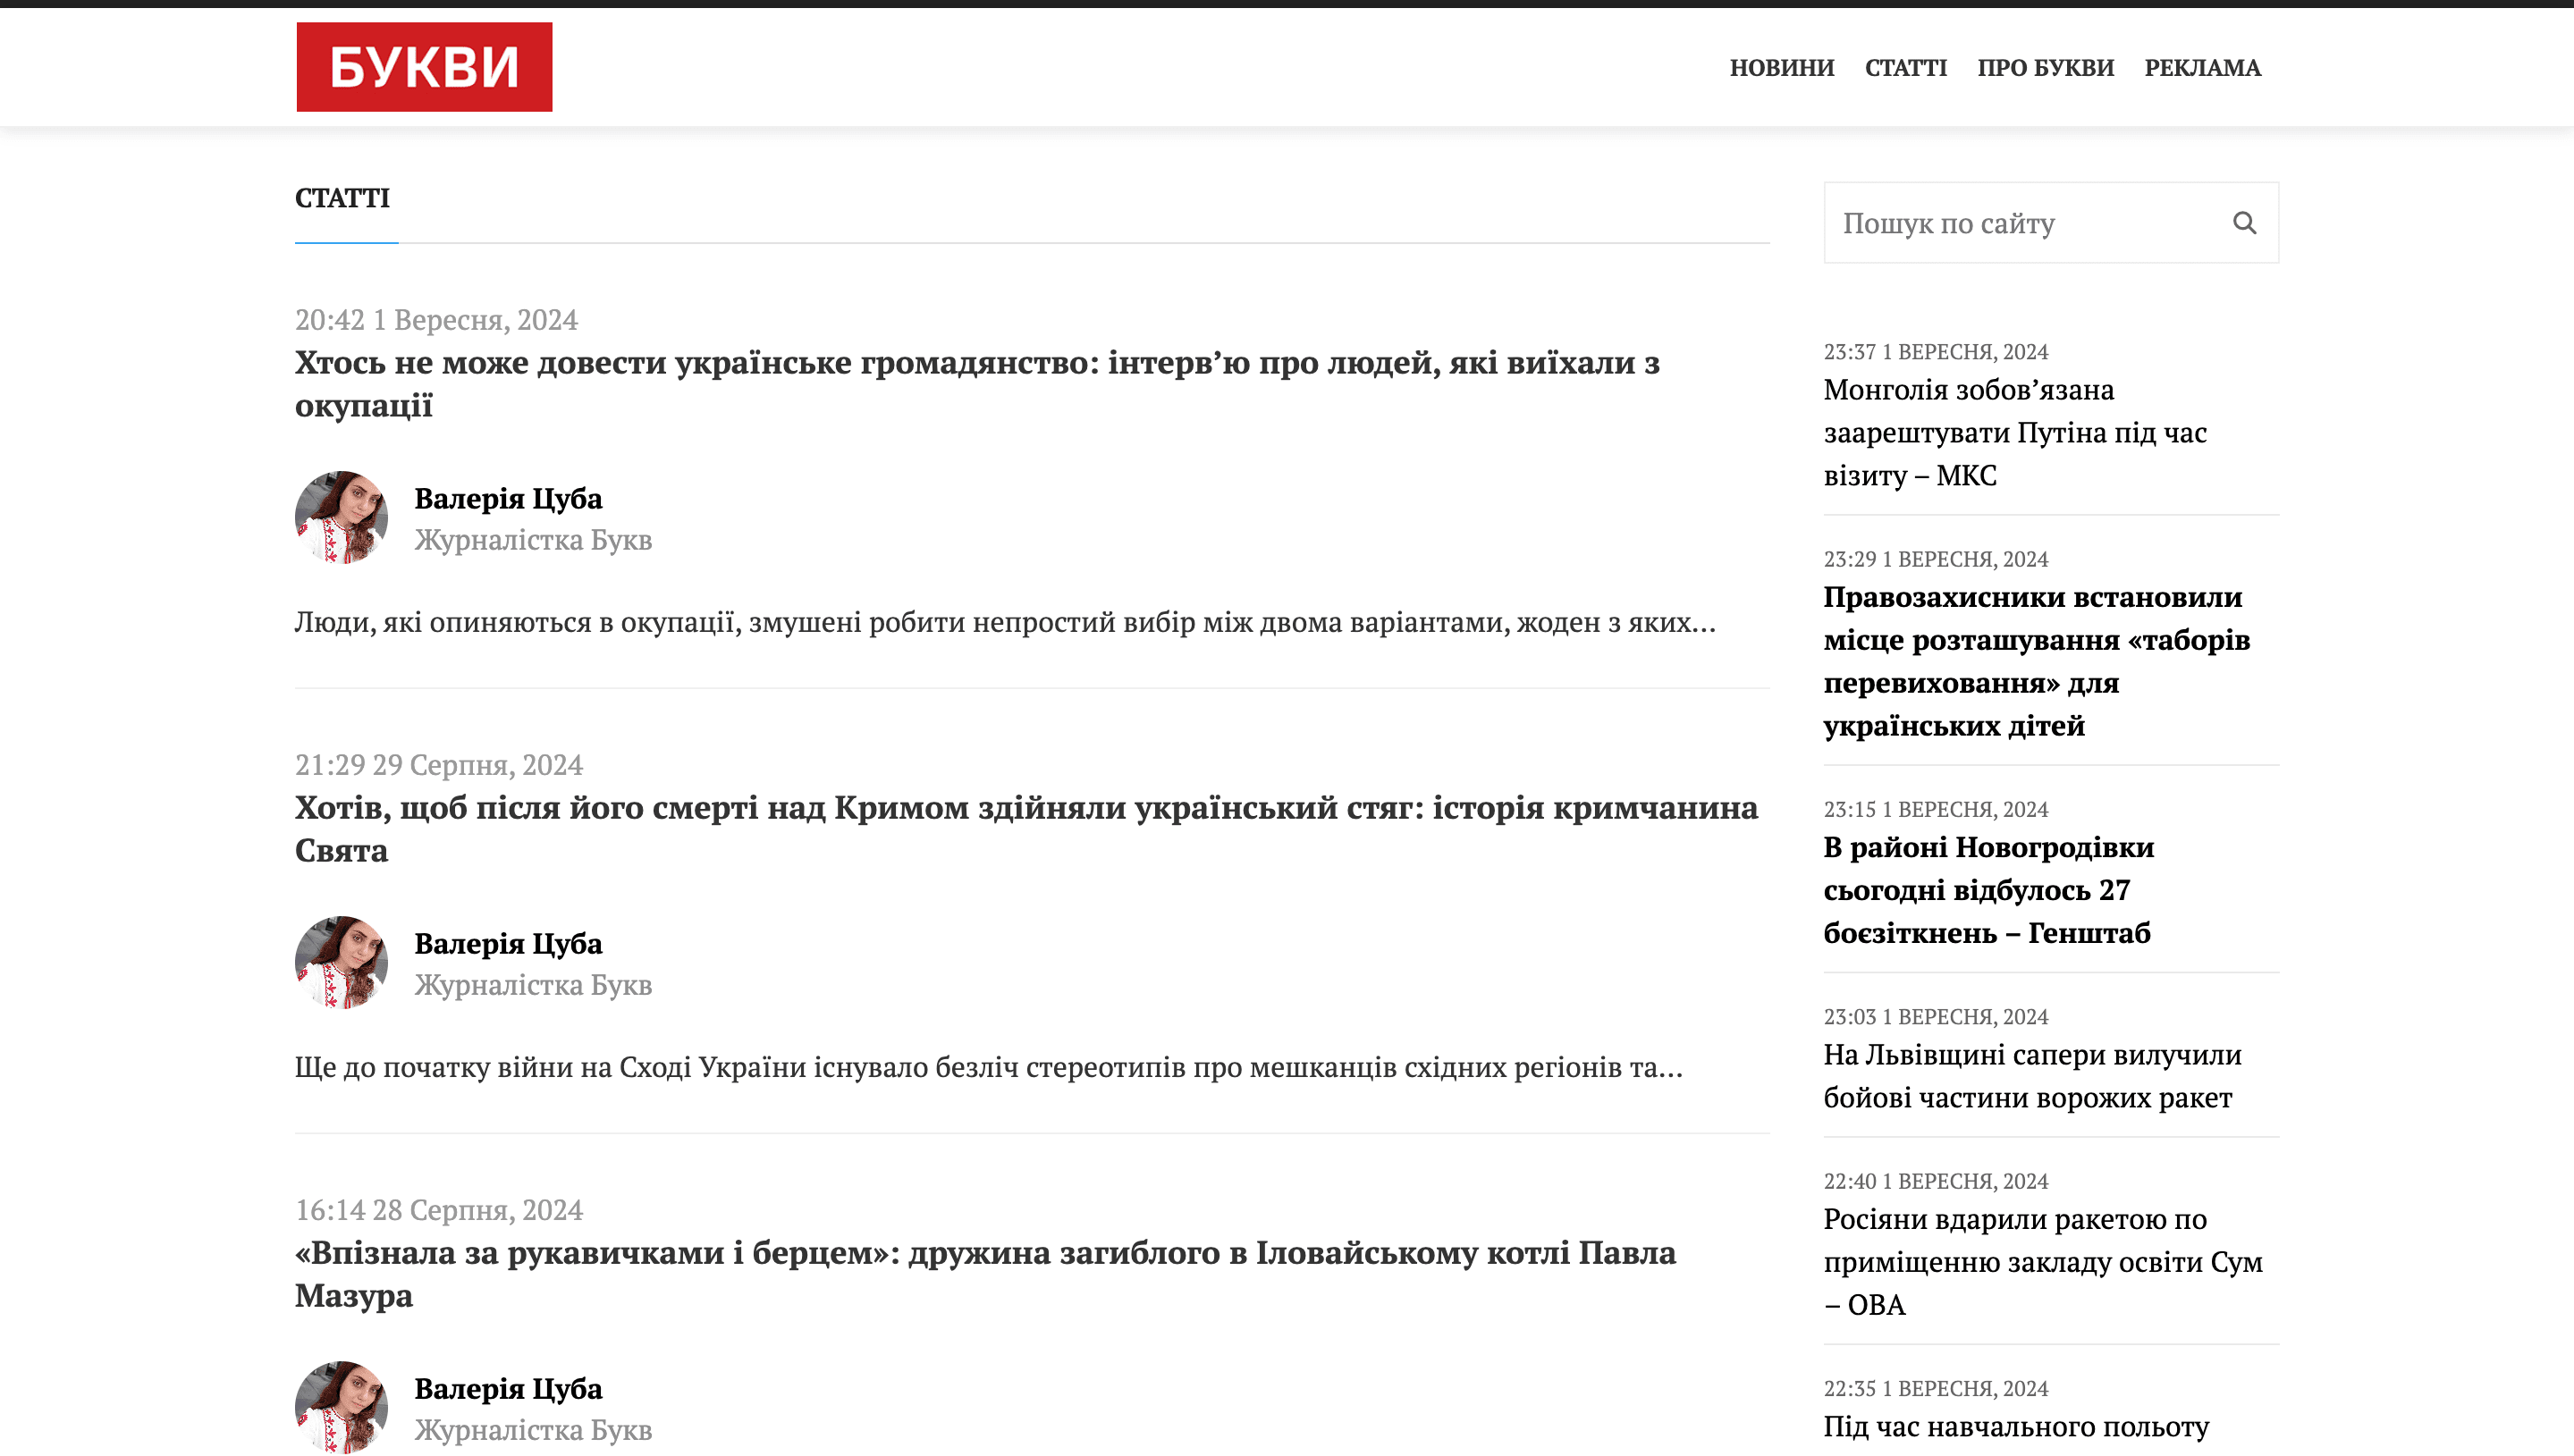The image size is (2574, 1456).
Task: Click author avatar in the 29 Серпня article
Action: coord(341,963)
